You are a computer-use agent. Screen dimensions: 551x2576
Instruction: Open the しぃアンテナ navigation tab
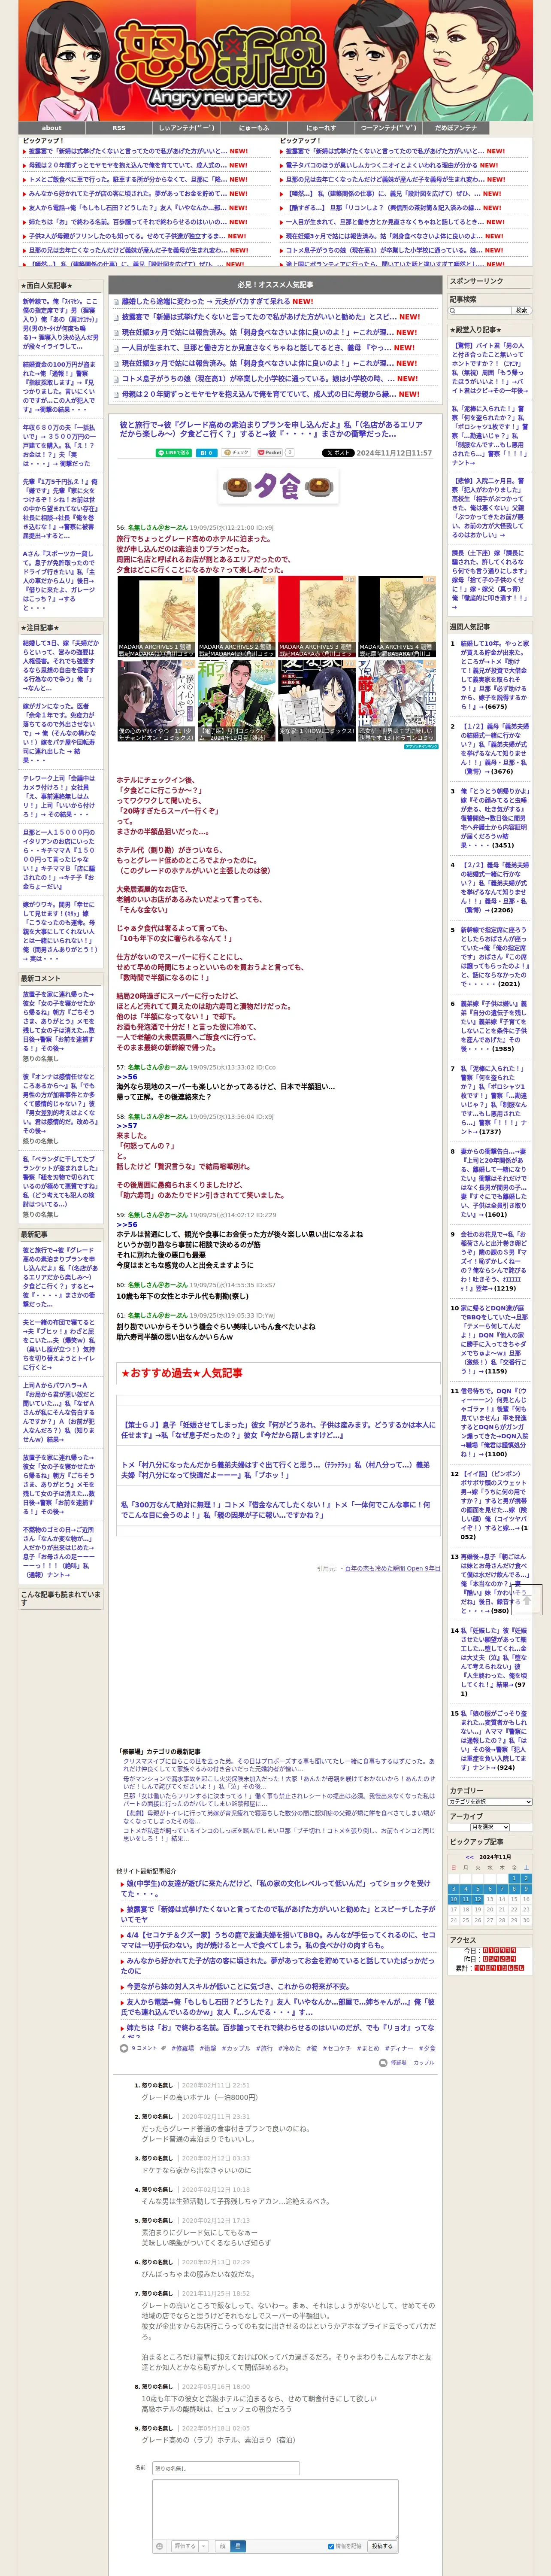(x=186, y=128)
